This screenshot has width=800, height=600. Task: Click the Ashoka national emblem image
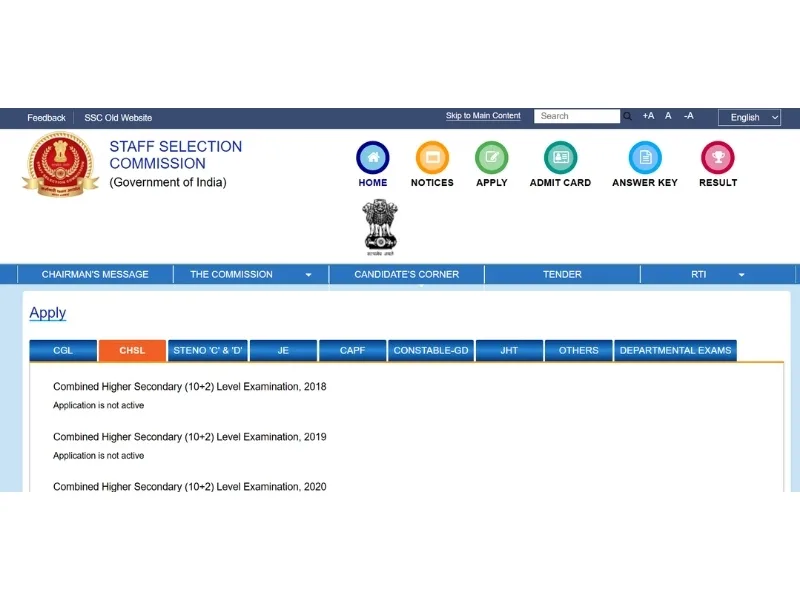point(380,227)
